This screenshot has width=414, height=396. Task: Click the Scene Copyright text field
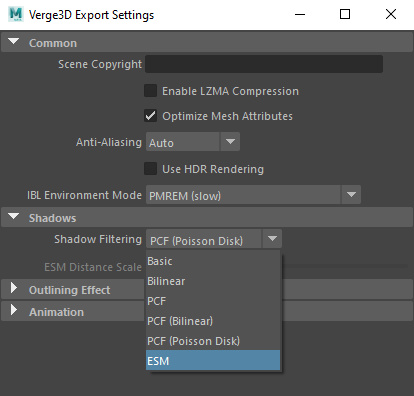264,64
